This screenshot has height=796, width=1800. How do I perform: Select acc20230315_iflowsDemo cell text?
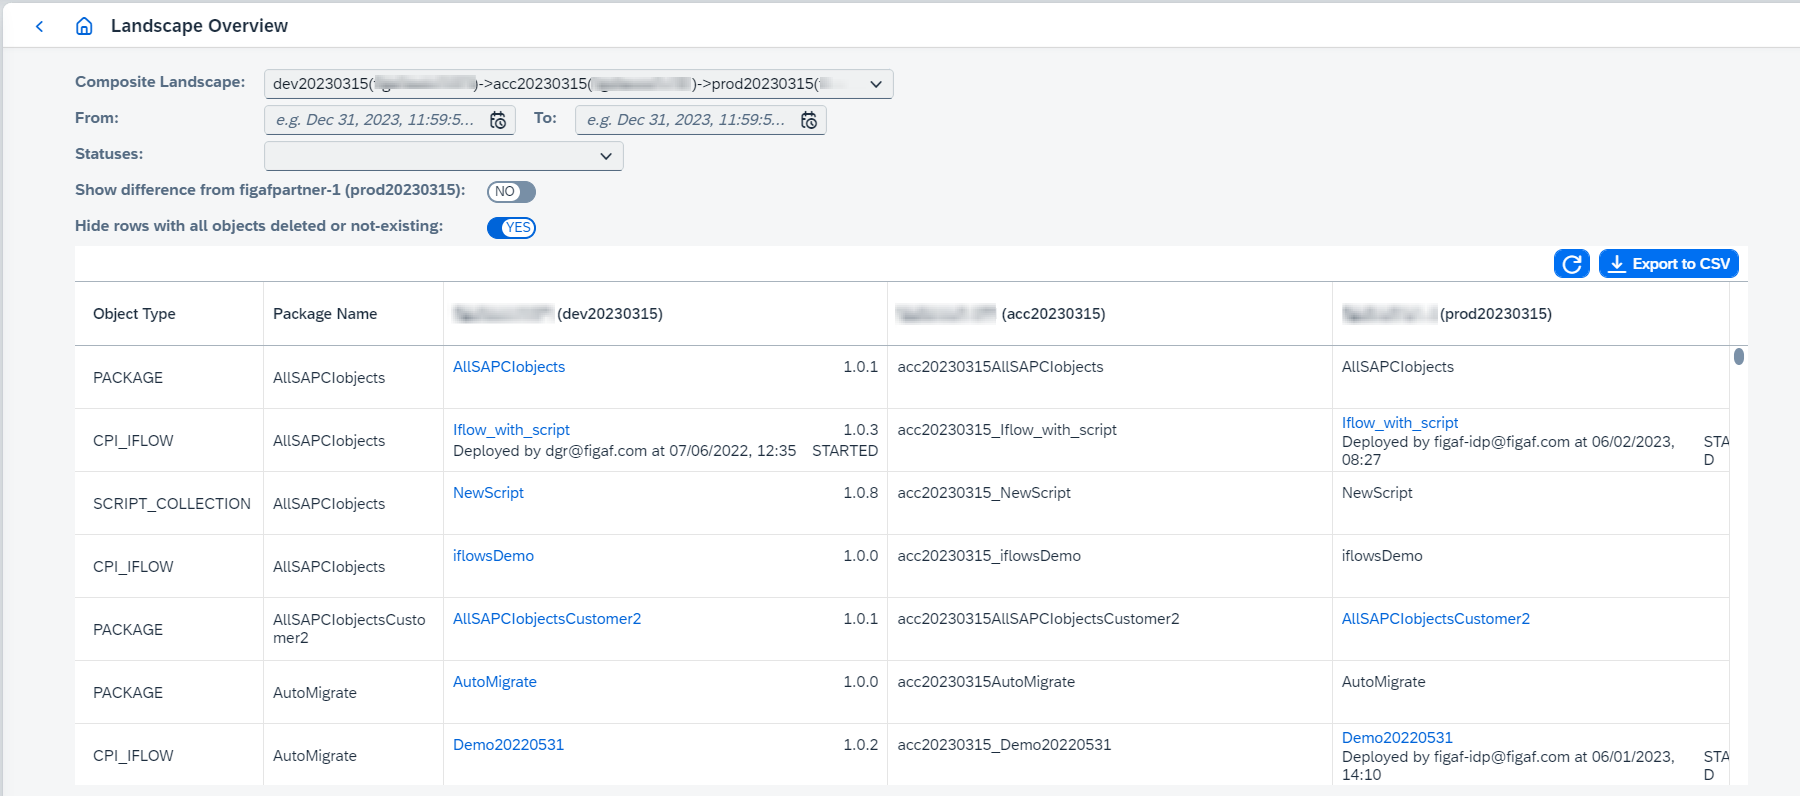tap(989, 556)
